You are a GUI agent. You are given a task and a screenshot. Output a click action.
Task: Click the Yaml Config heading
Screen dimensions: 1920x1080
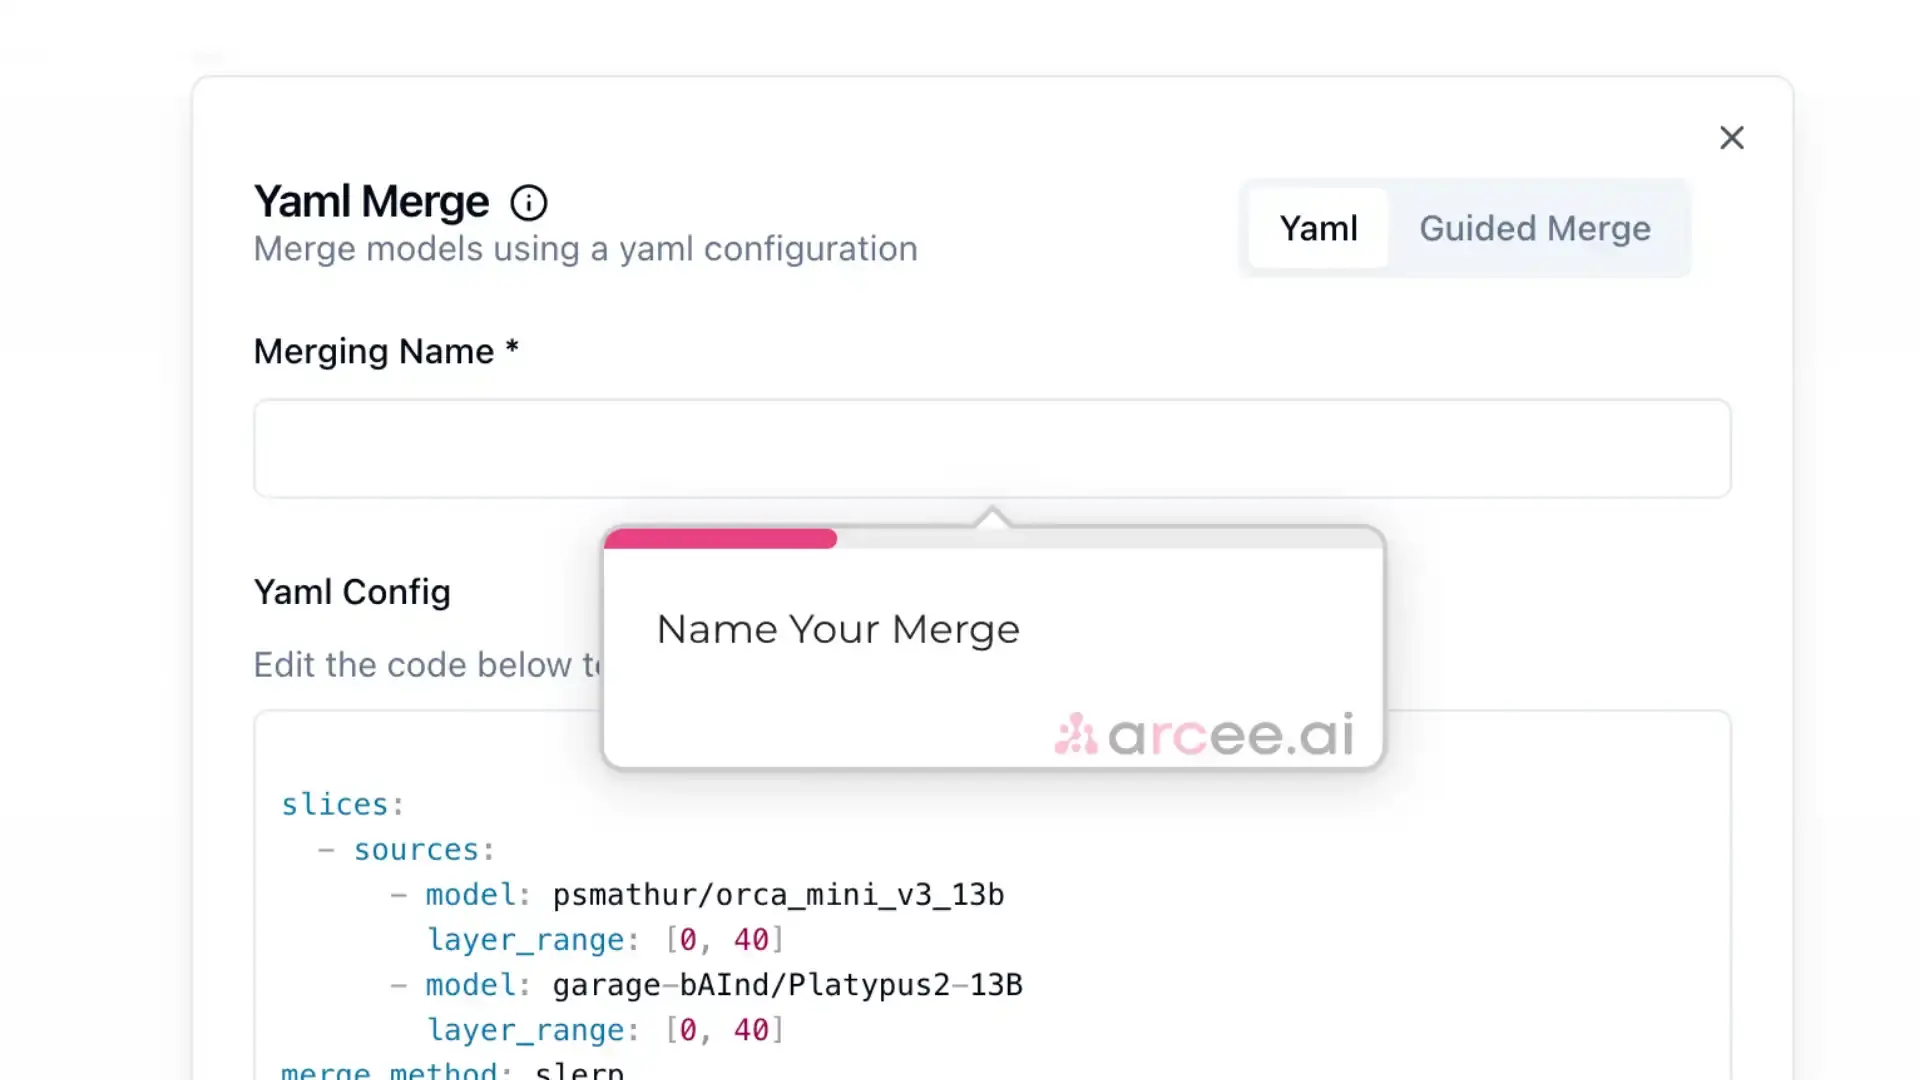(x=352, y=592)
